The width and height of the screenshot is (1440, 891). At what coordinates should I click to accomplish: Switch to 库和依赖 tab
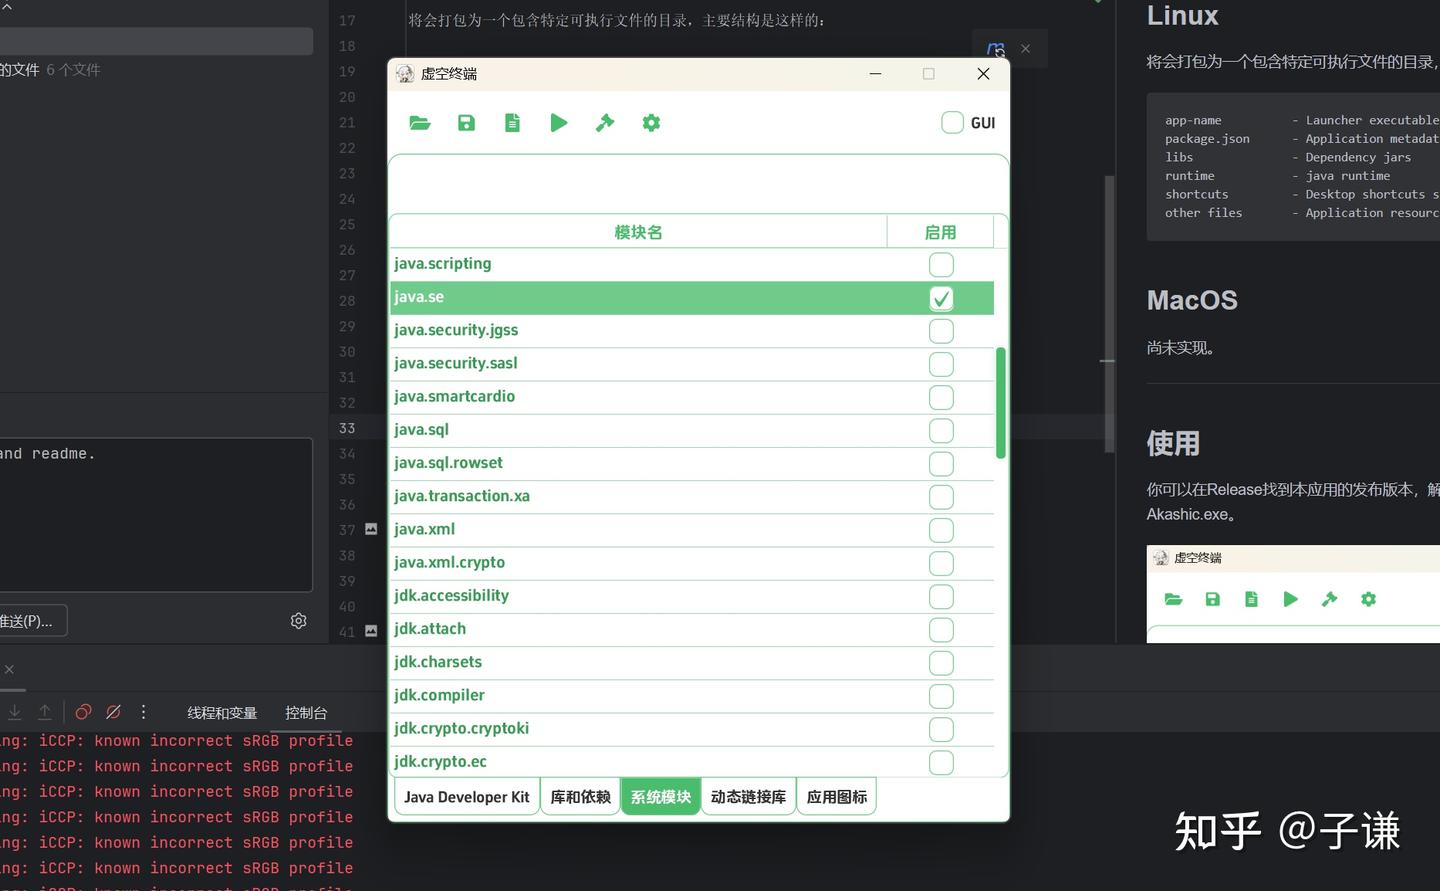tap(580, 797)
